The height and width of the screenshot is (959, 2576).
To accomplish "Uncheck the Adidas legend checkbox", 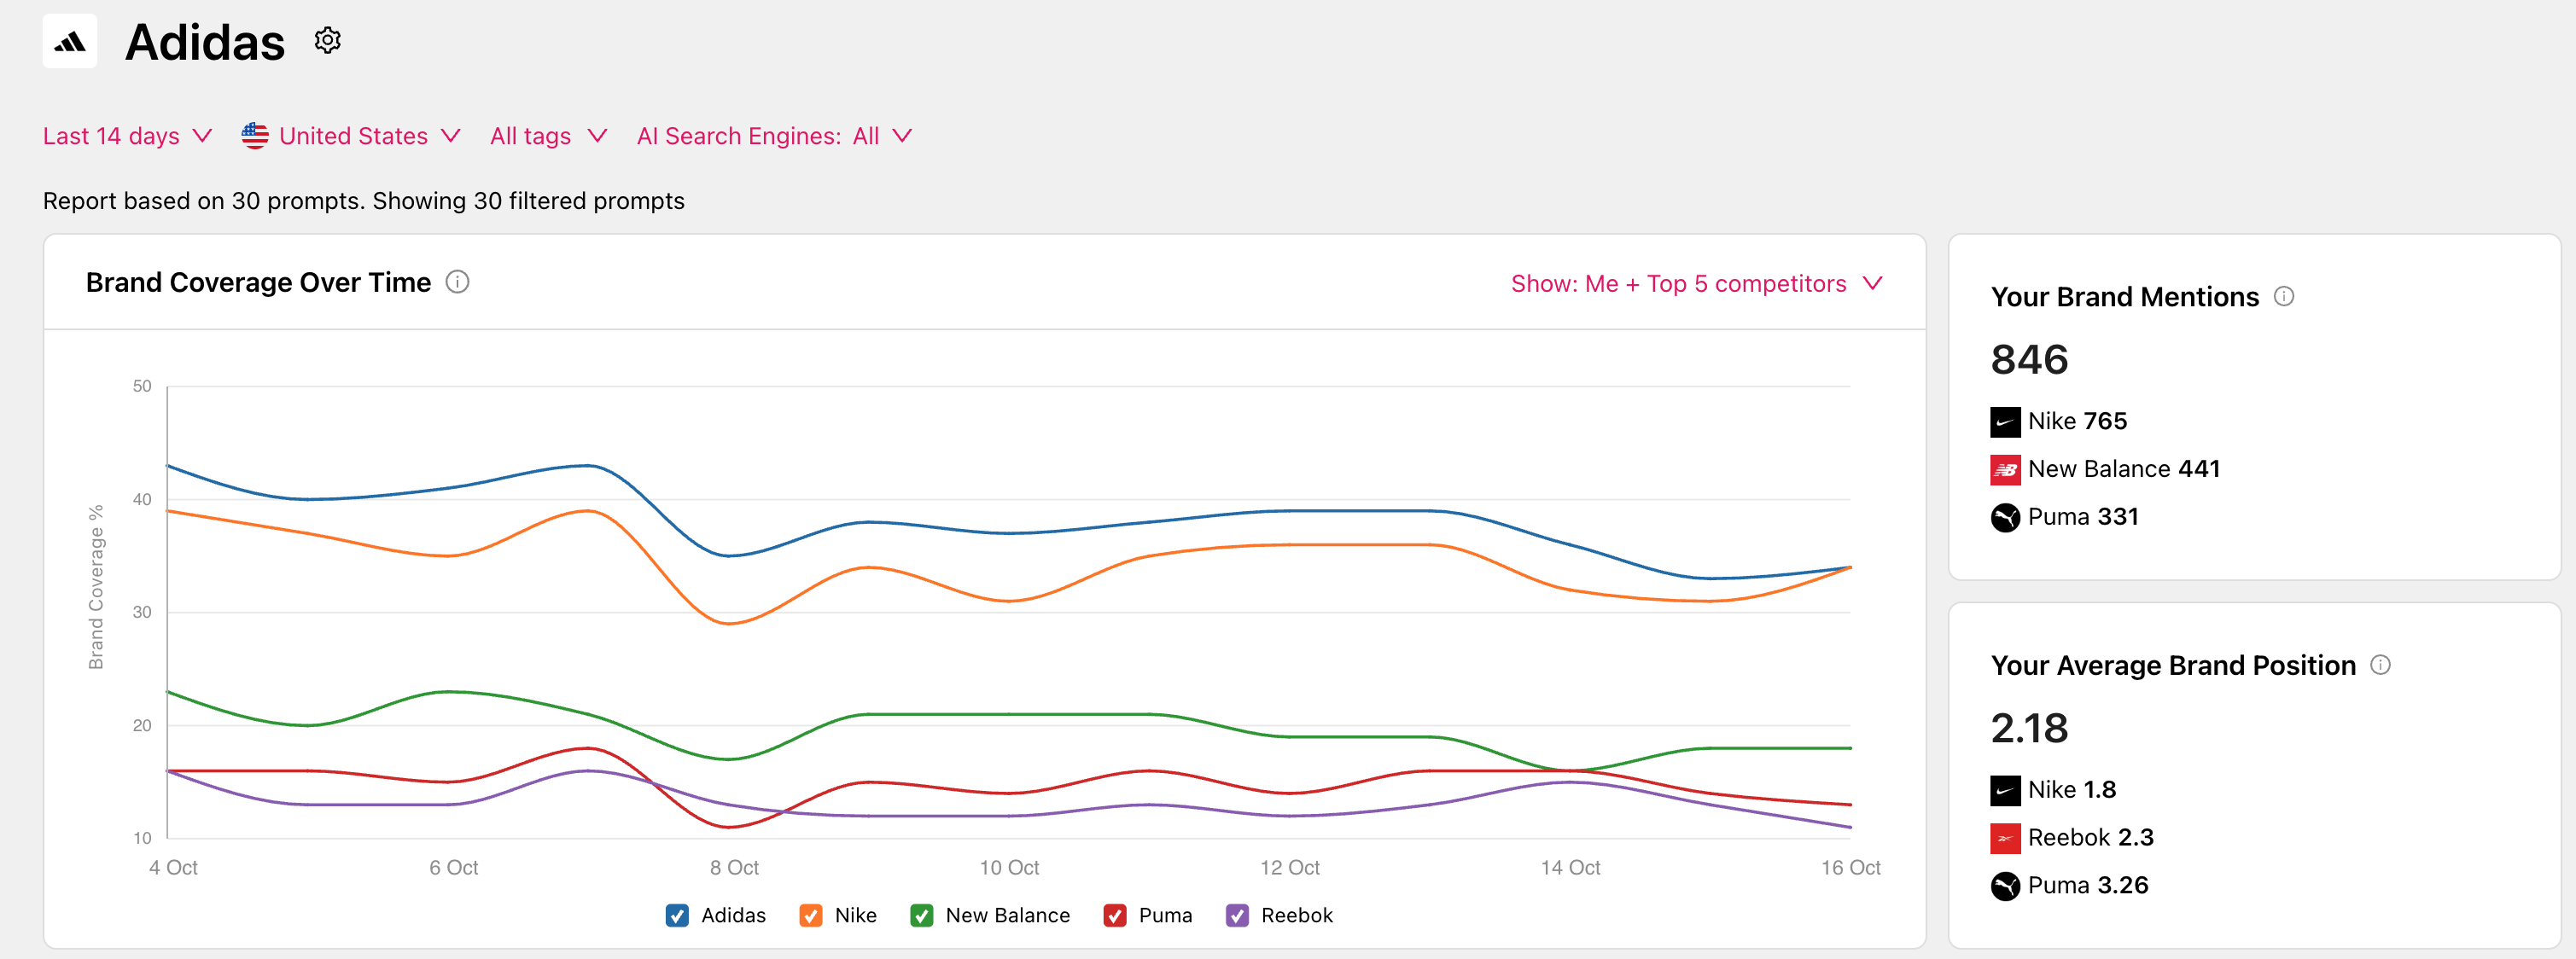I will pyautogui.click(x=677, y=916).
